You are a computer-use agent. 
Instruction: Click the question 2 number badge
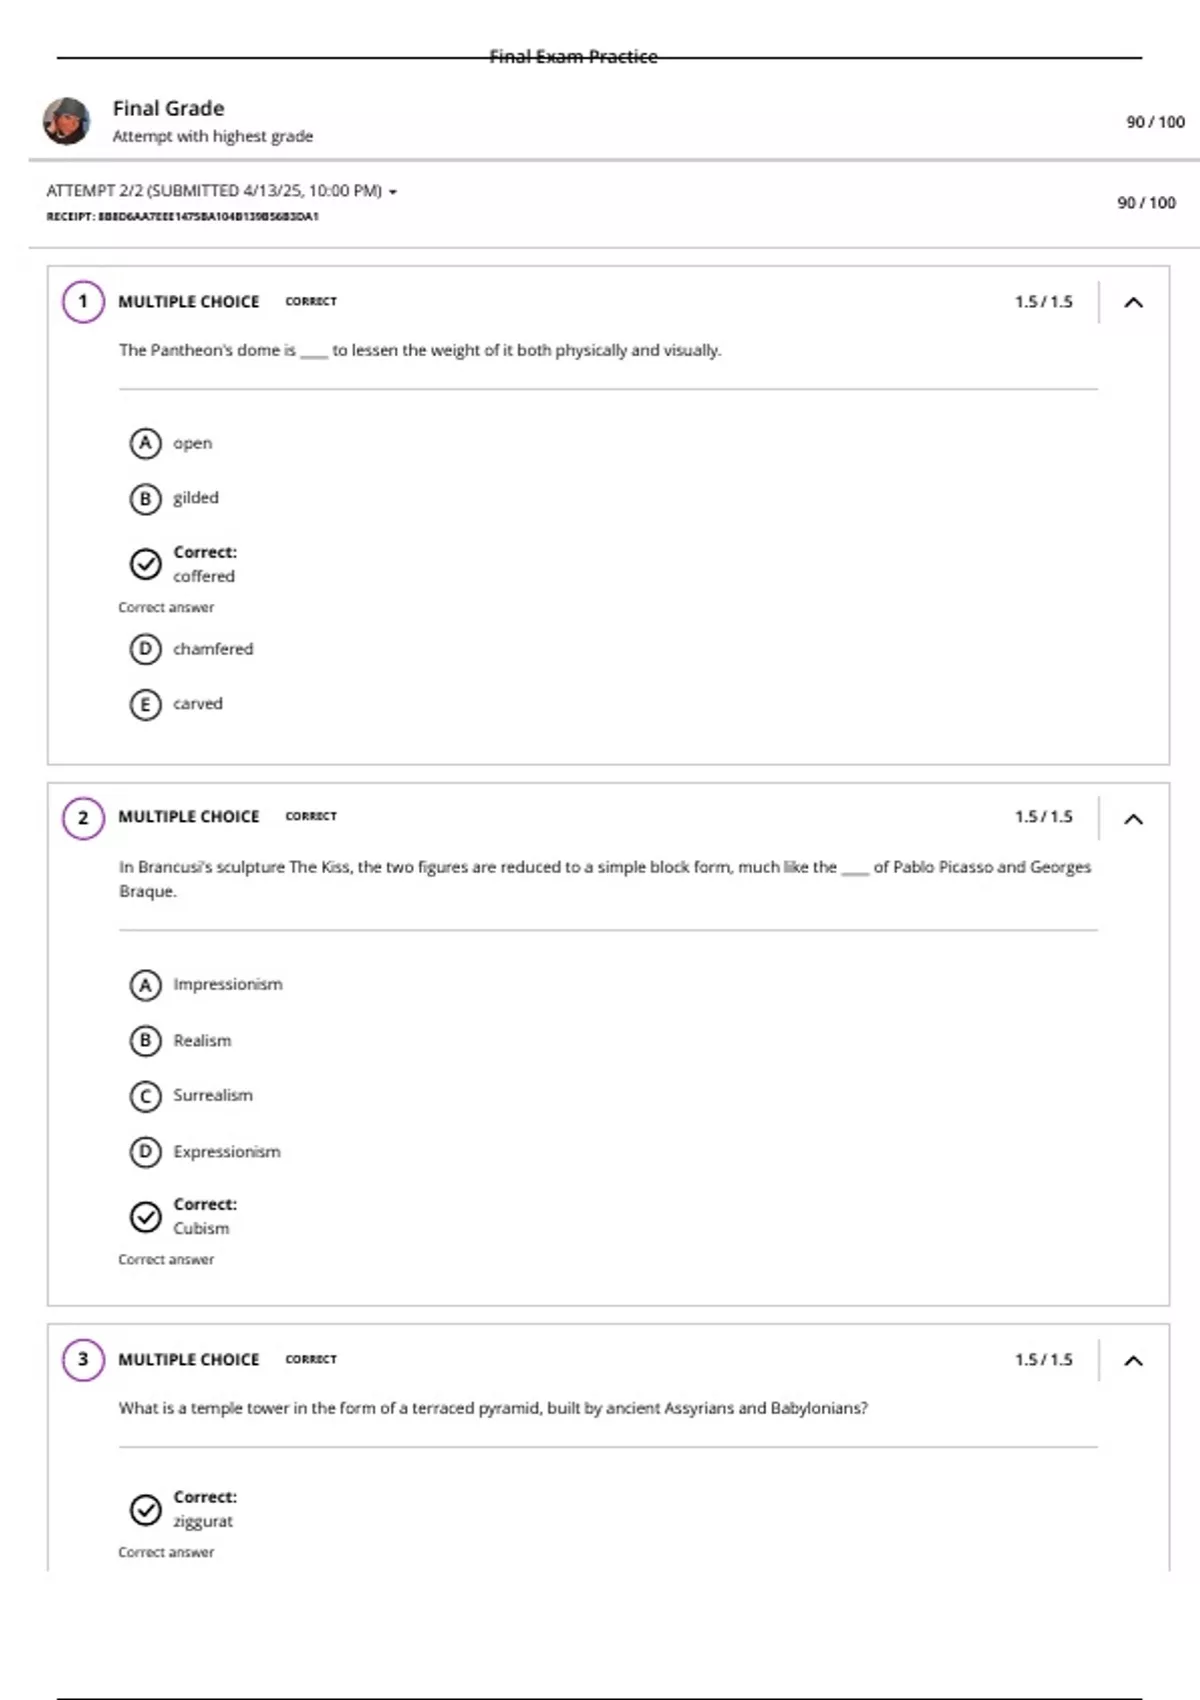pyautogui.click(x=83, y=818)
